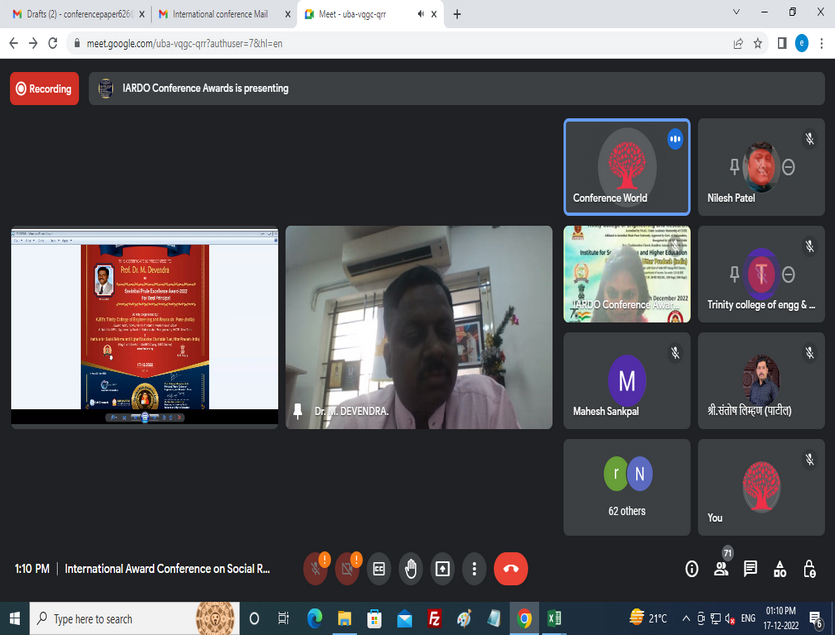Go back in the browser

point(14,44)
